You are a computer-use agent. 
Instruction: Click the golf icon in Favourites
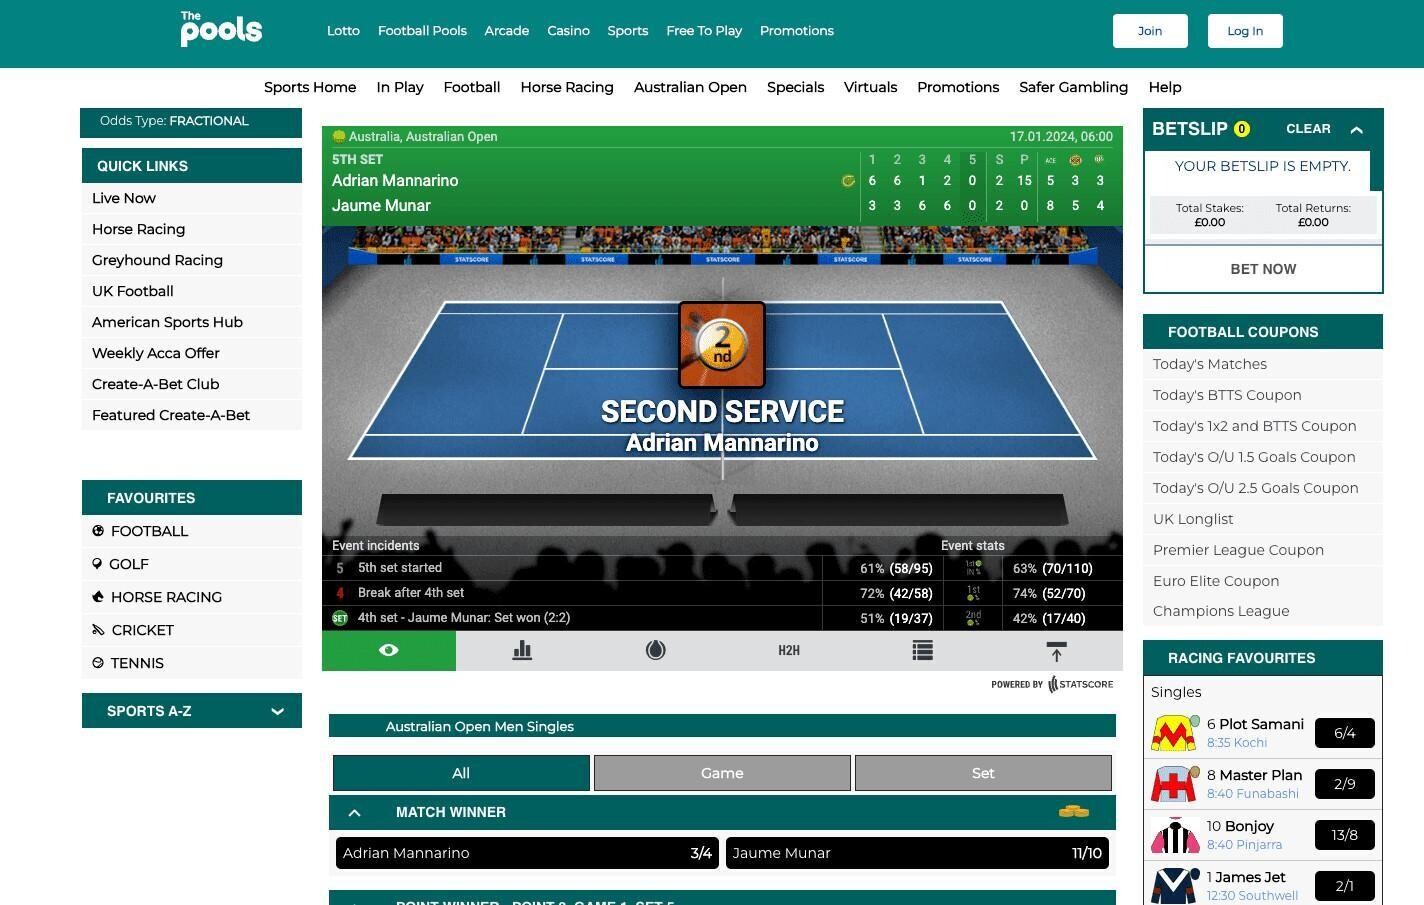tap(98, 564)
